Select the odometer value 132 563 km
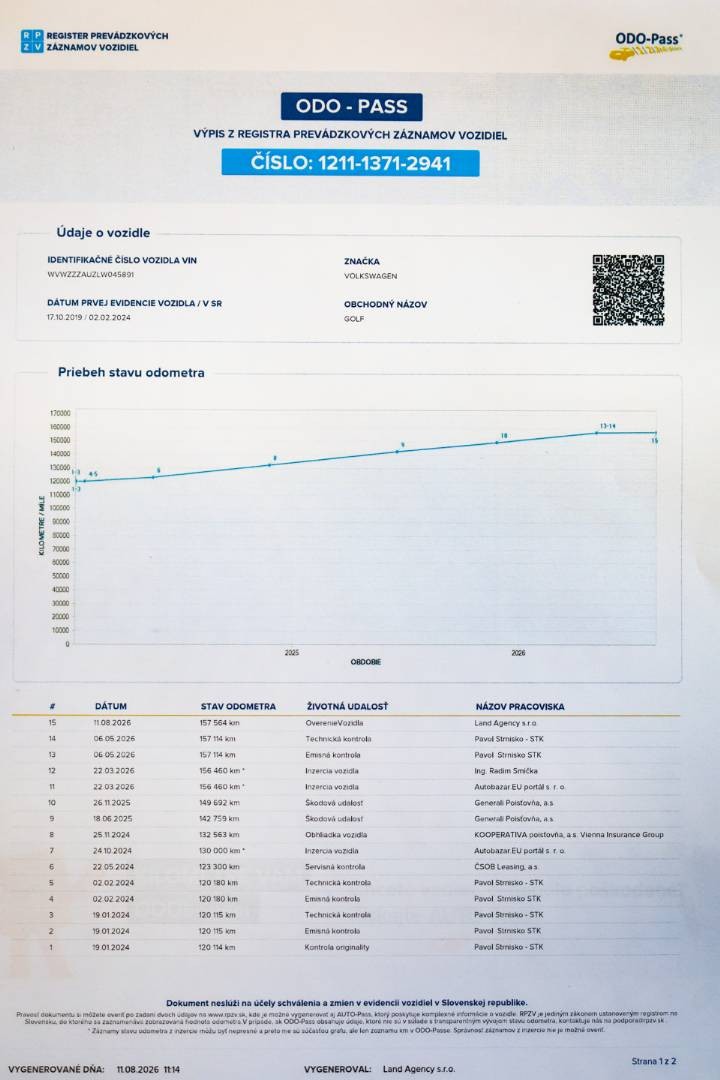This screenshot has width=720, height=1080. (x=220, y=835)
